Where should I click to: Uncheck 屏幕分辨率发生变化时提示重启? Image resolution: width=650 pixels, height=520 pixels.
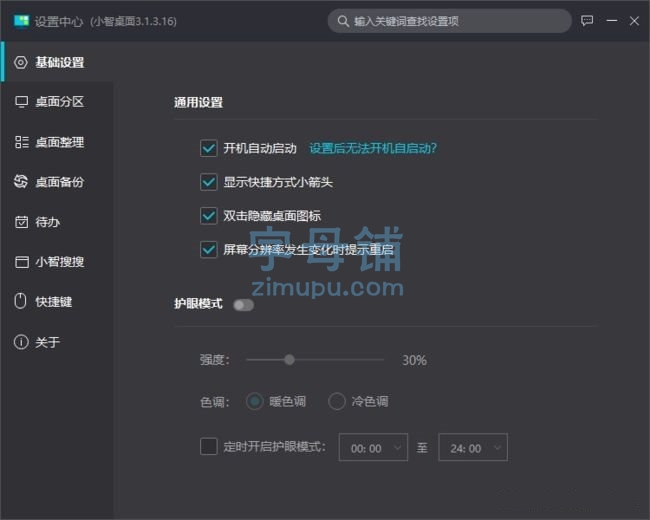tap(209, 250)
